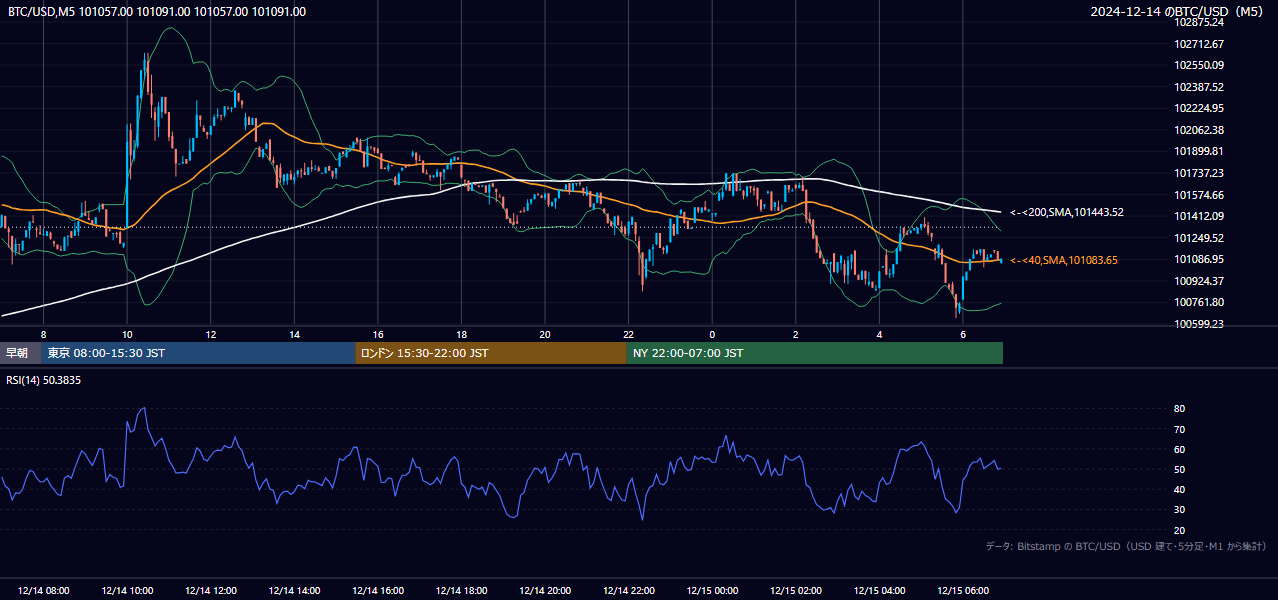Viewport: 1278px width, 600px height.
Task: Click hour label 20 under price chart
Action: tap(545, 334)
